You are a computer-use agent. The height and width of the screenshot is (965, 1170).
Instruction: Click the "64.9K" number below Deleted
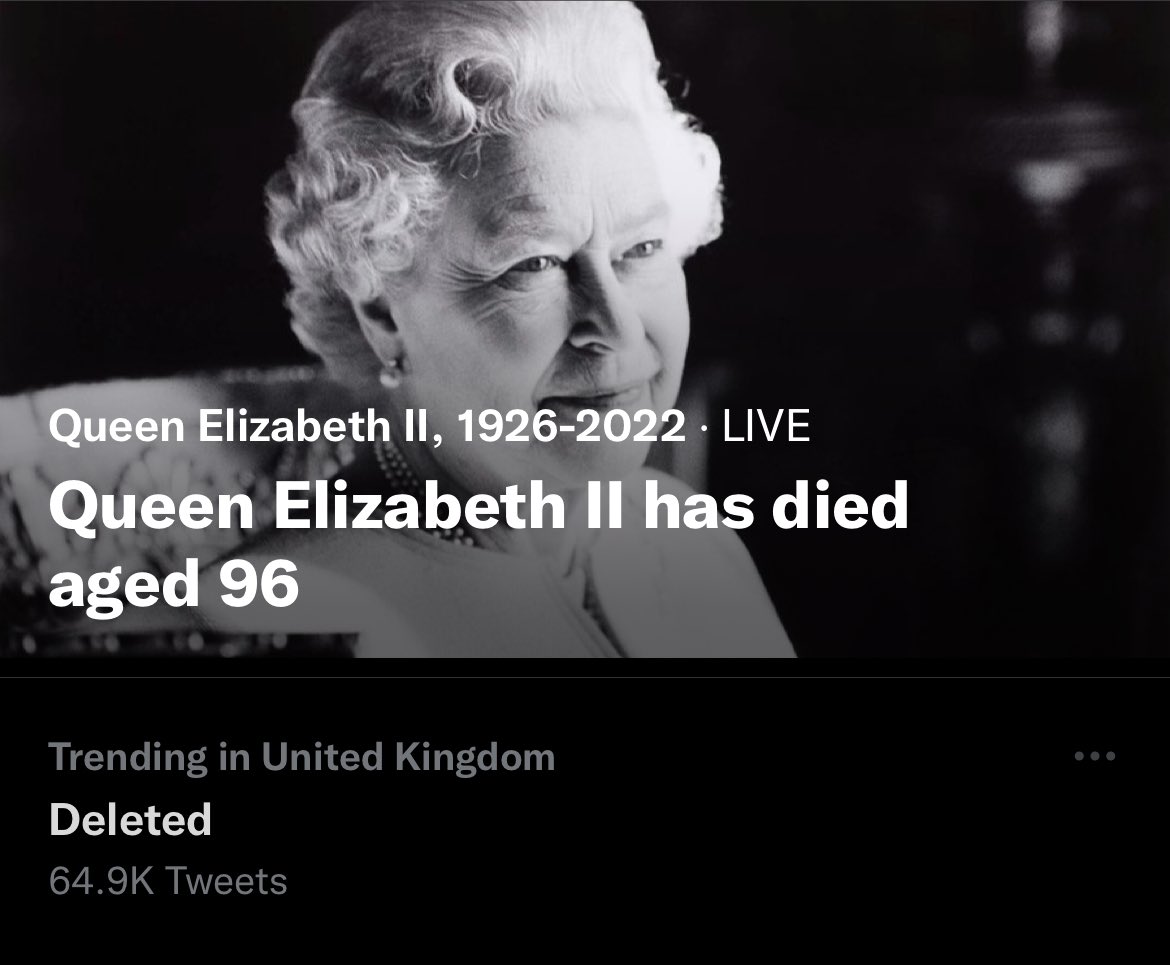click(x=102, y=881)
